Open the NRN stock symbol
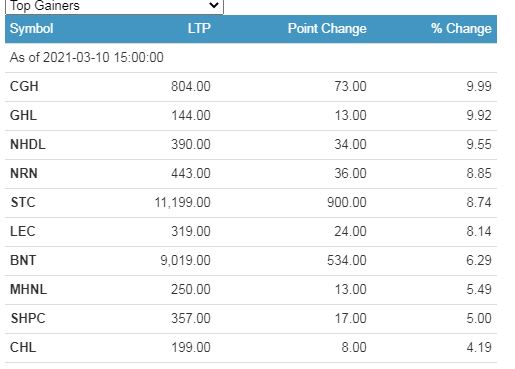 click(x=24, y=174)
